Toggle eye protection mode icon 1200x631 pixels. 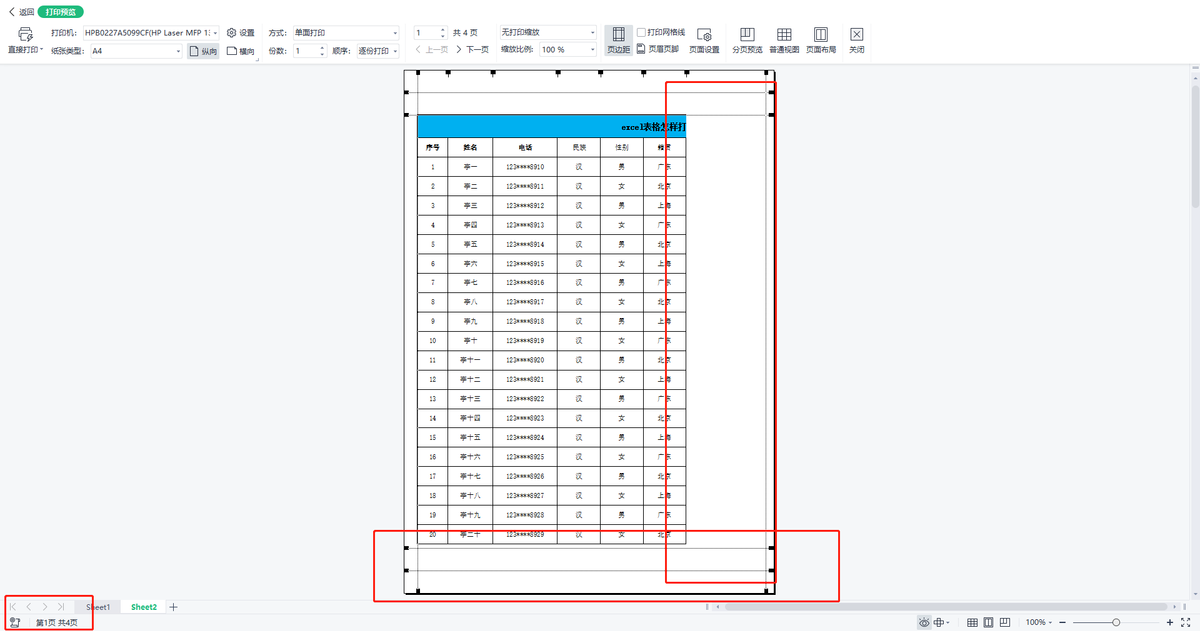click(923, 622)
